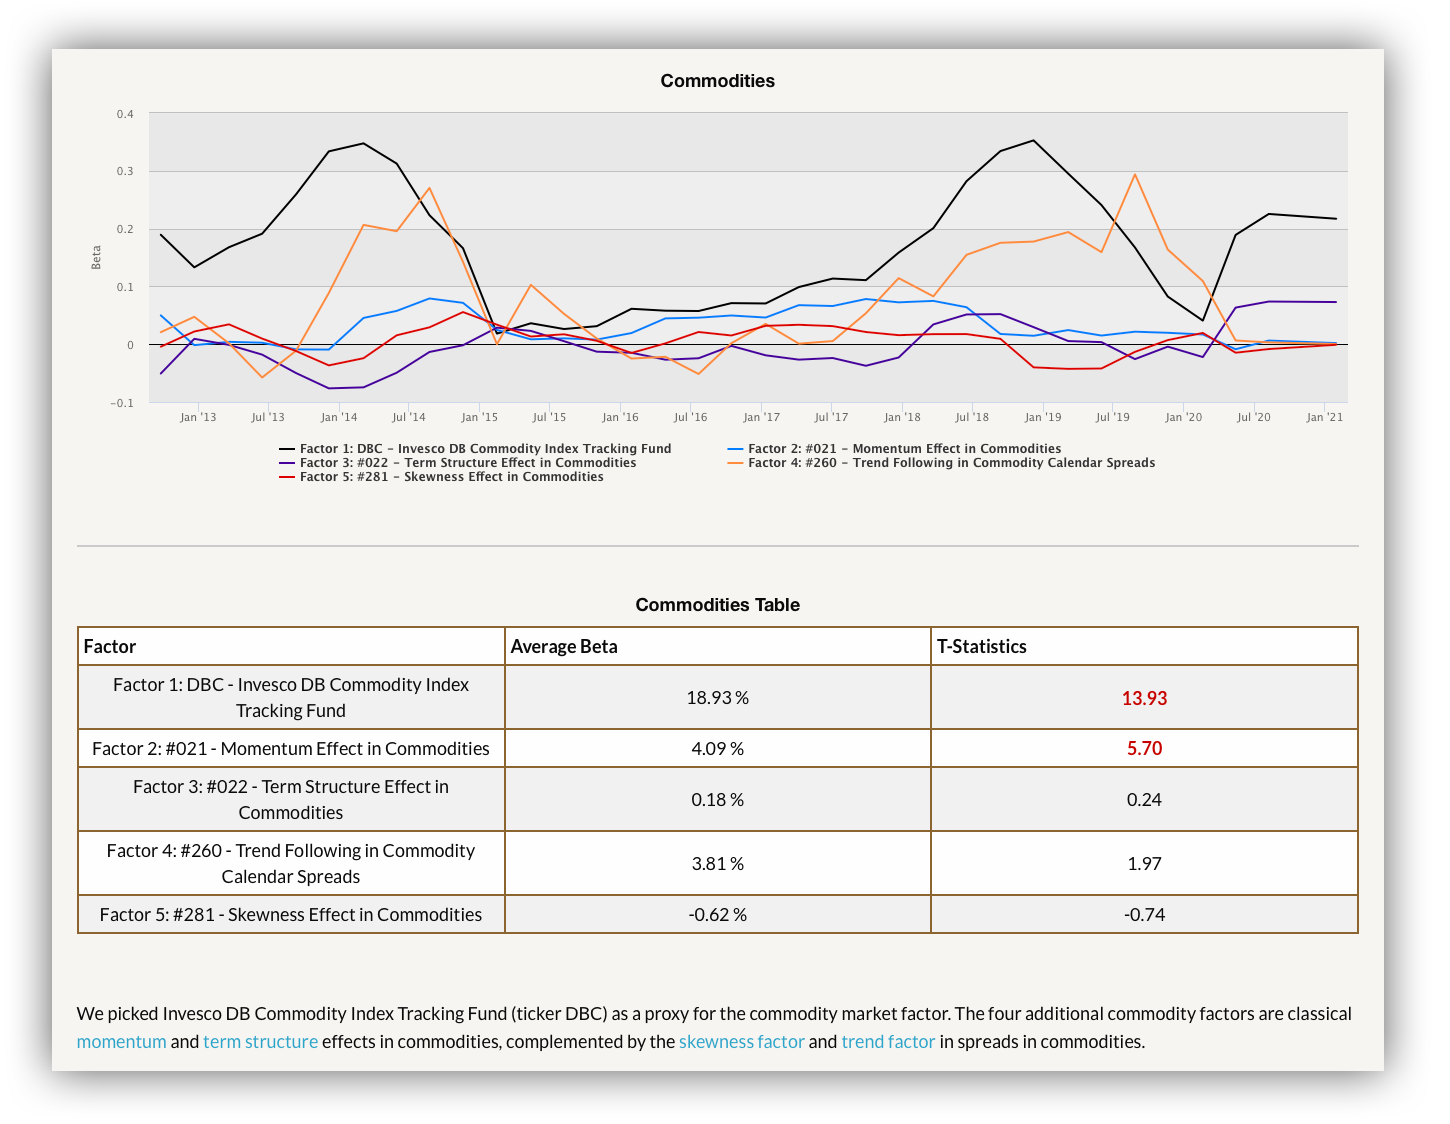Click the Jan '13 x-axis label
Image resolution: width=1450 pixels, height=1124 pixels.
[198, 417]
